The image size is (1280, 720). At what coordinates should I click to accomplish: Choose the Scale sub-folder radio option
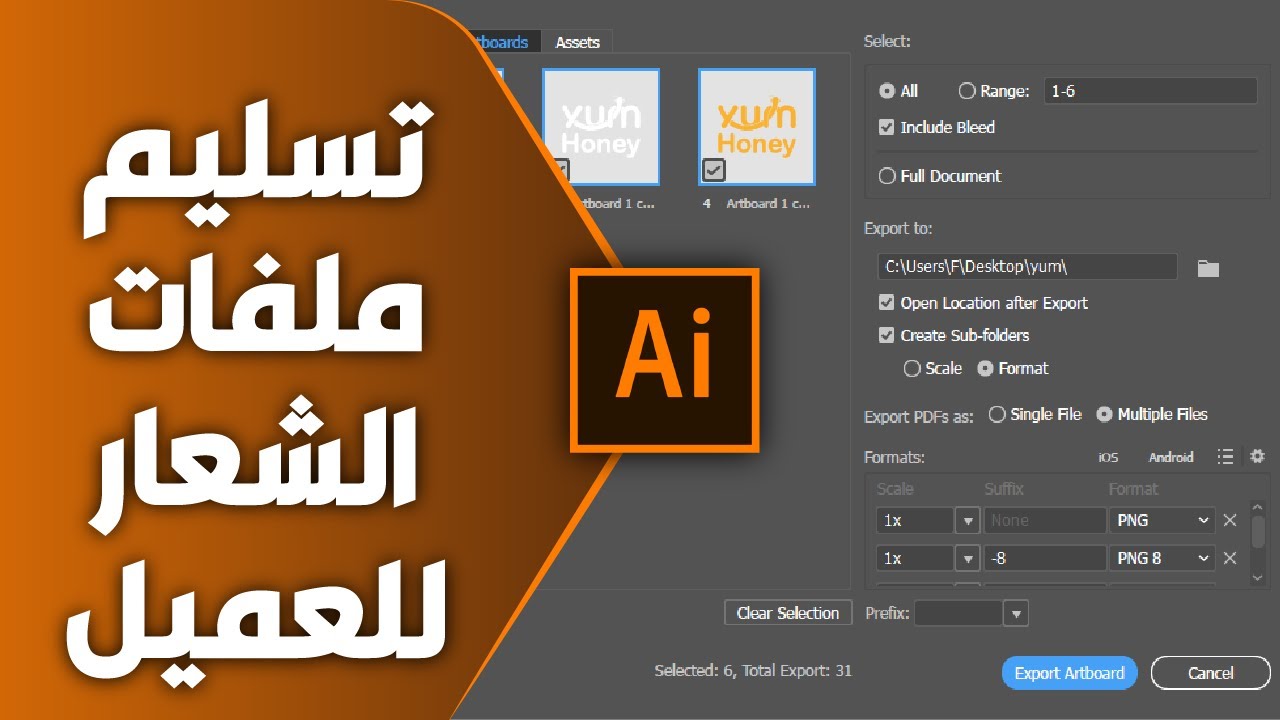(x=912, y=368)
